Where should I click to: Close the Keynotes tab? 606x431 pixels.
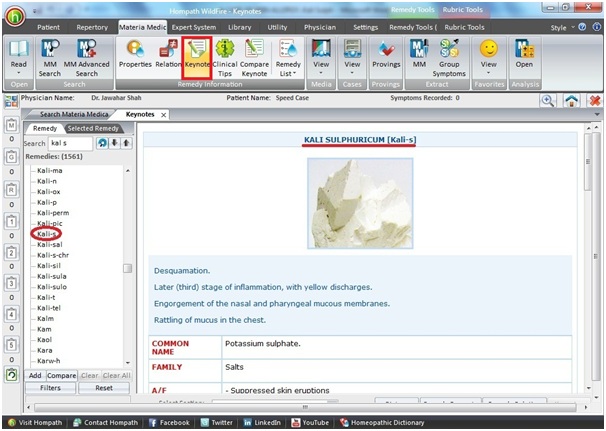(163, 115)
